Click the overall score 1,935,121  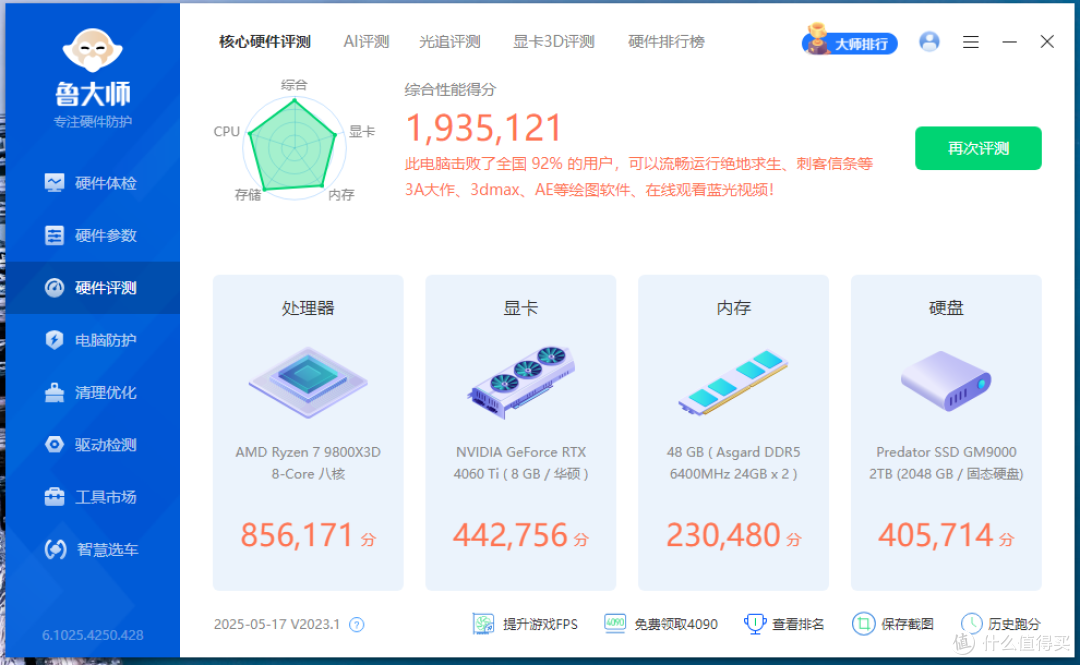tap(484, 128)
